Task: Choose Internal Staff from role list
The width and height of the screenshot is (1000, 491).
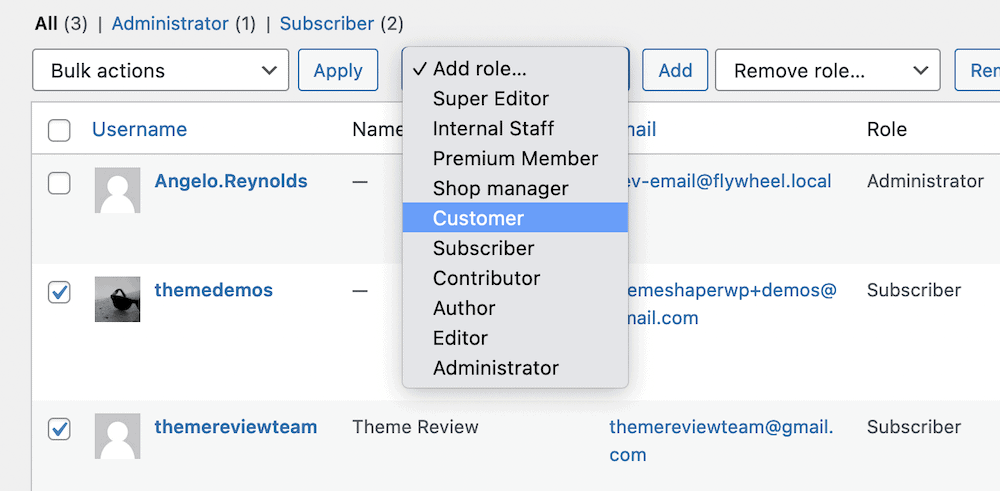Action: tap(515, 129)
